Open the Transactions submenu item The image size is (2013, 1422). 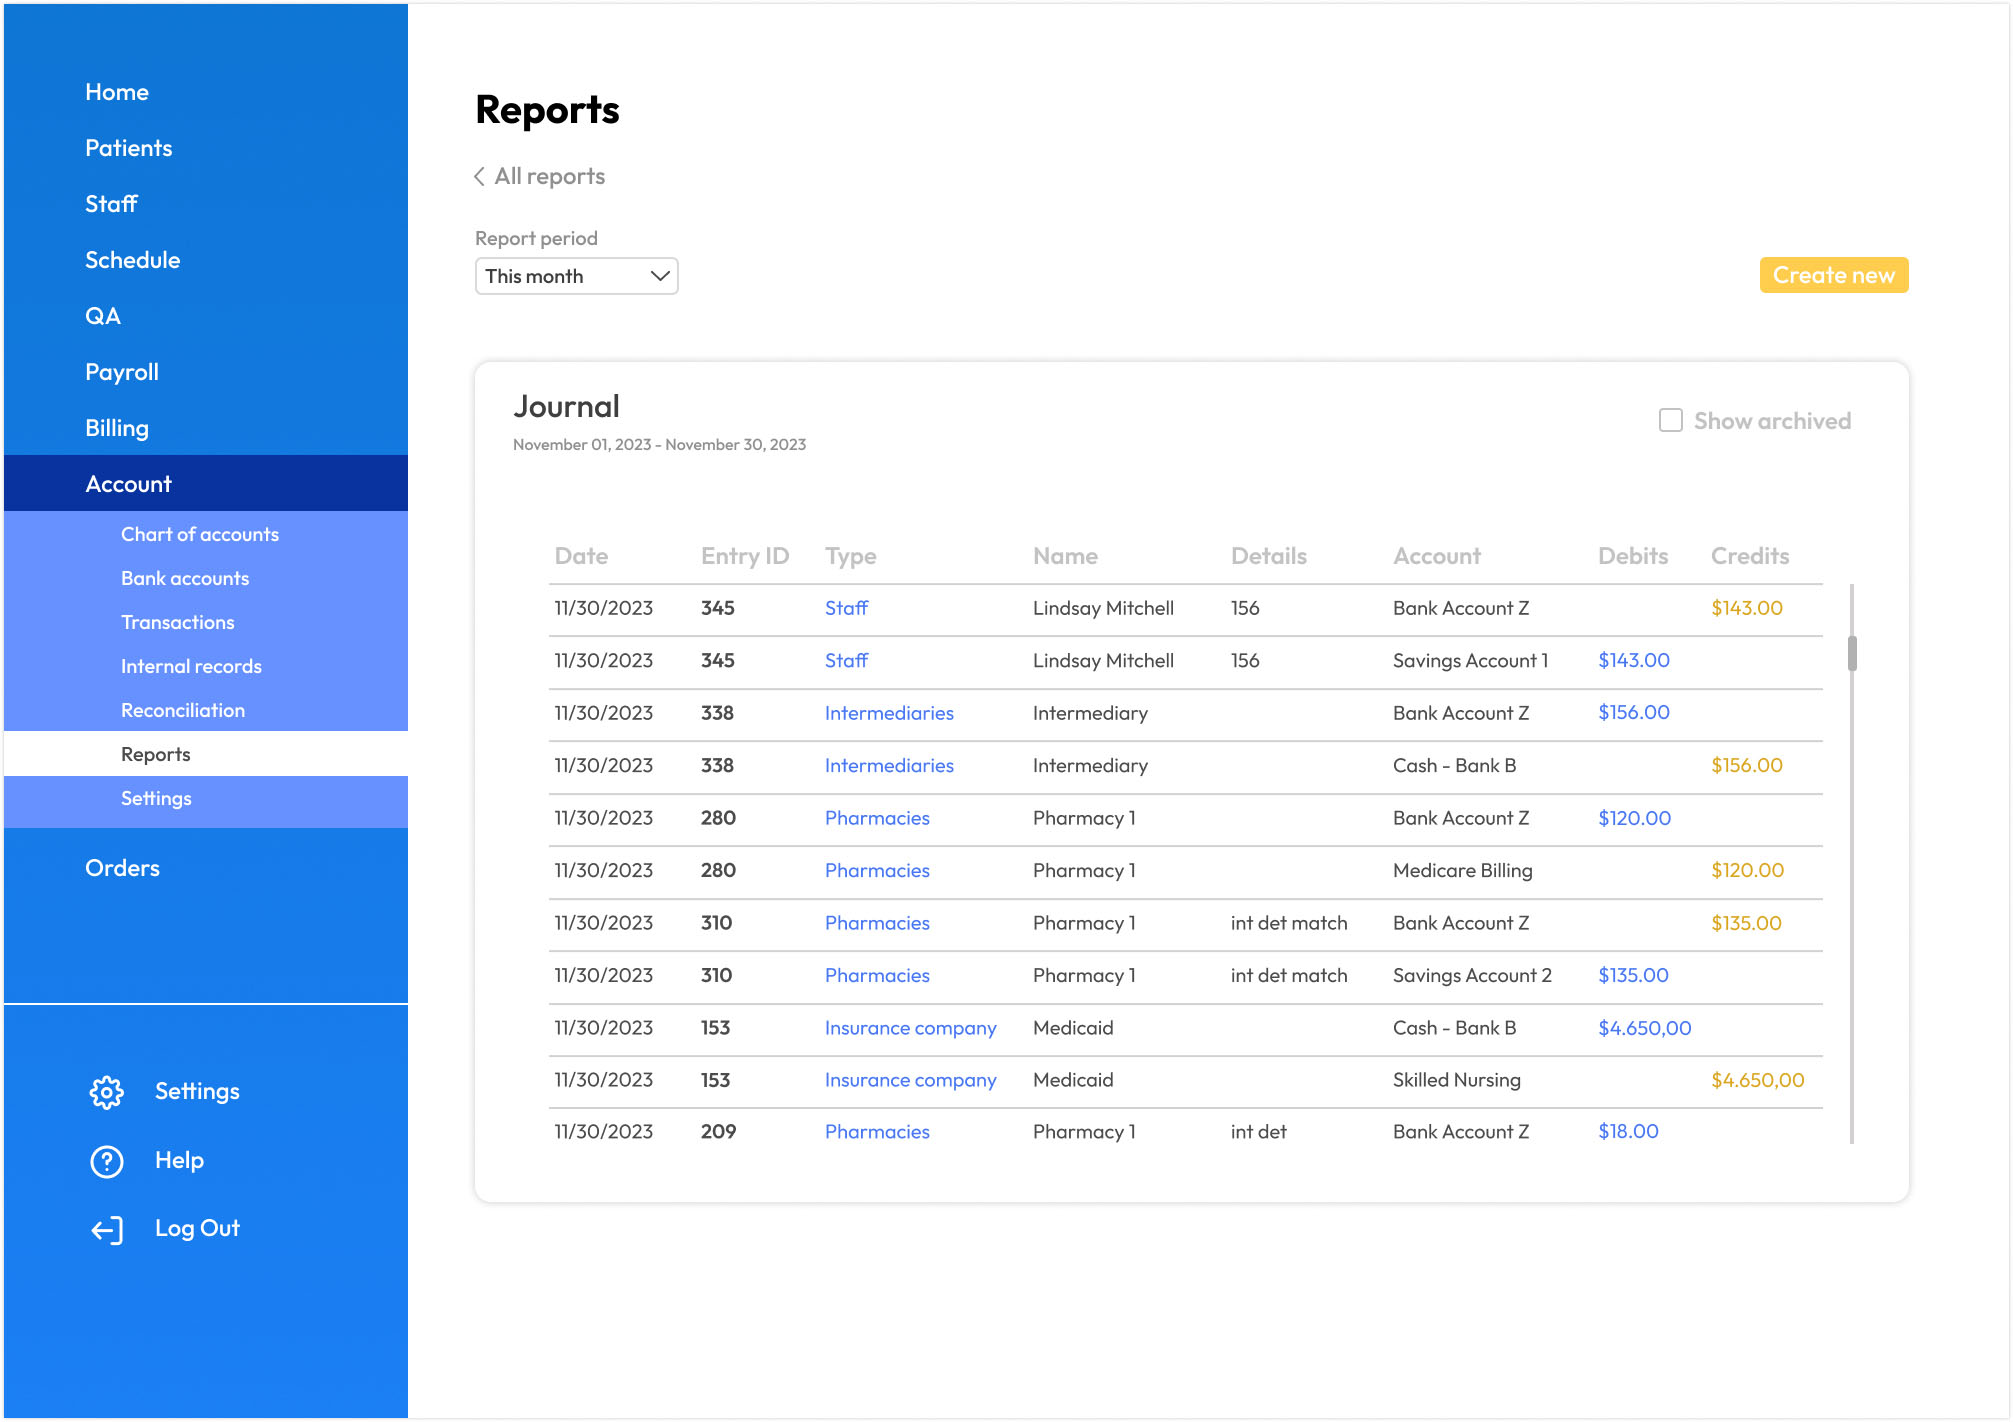point(177,623)
